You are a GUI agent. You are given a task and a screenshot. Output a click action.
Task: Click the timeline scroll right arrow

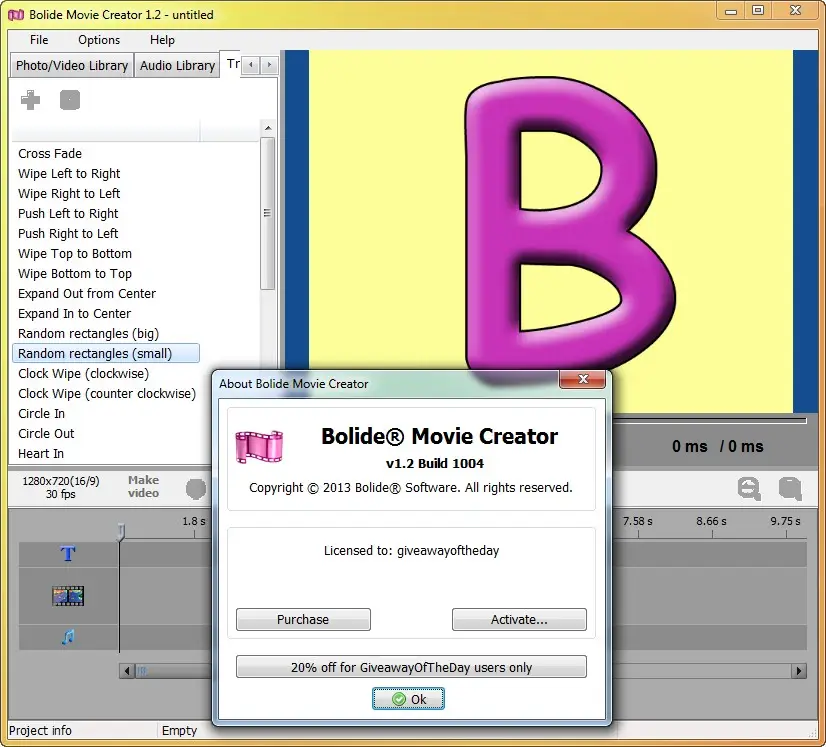(799, 671)
